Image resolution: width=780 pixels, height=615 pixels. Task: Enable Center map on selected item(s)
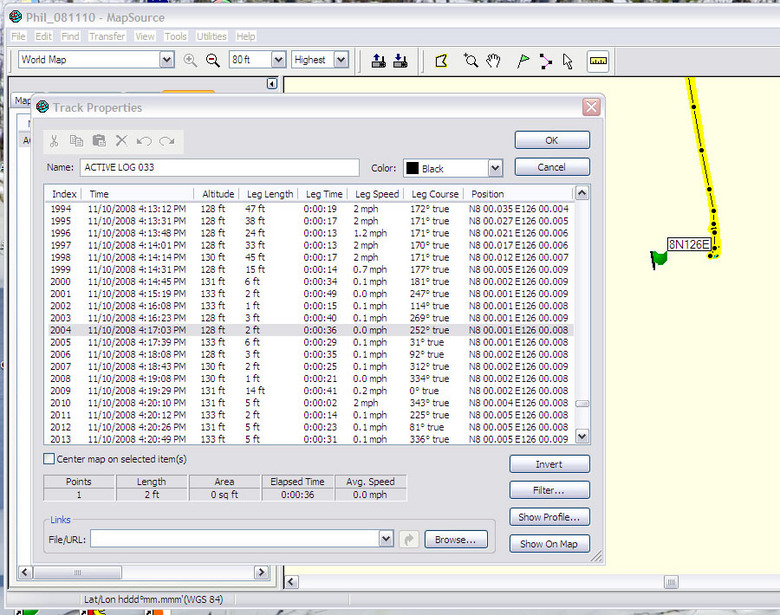tap(49, 459)
